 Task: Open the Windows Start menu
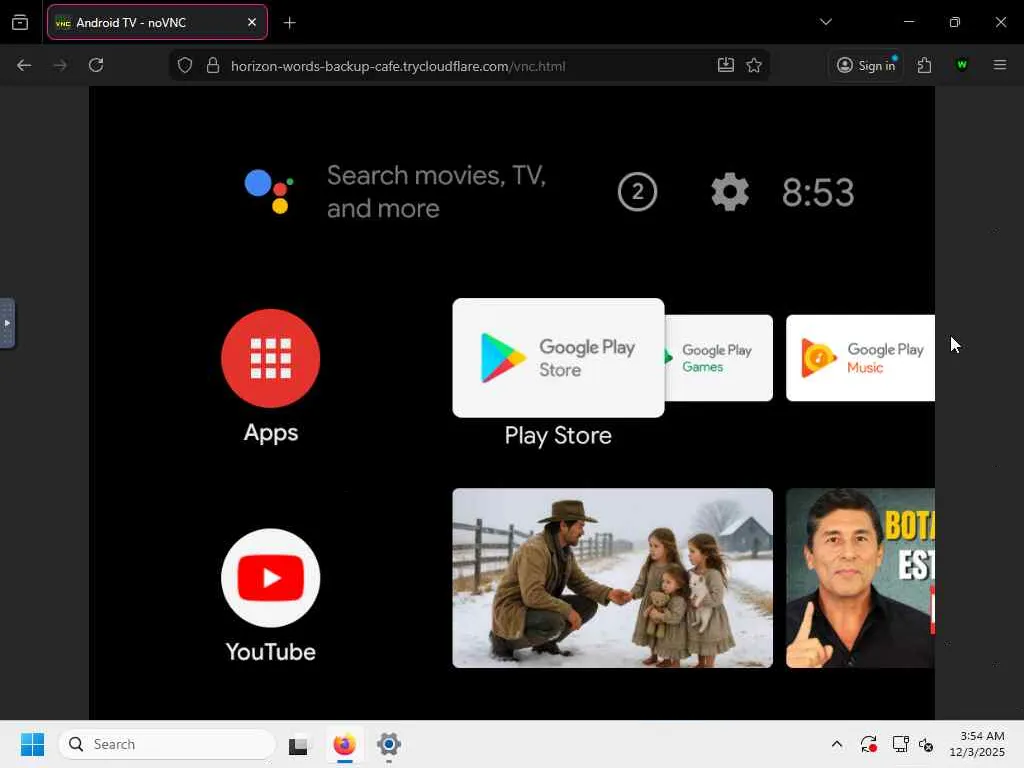coord(33,744)
